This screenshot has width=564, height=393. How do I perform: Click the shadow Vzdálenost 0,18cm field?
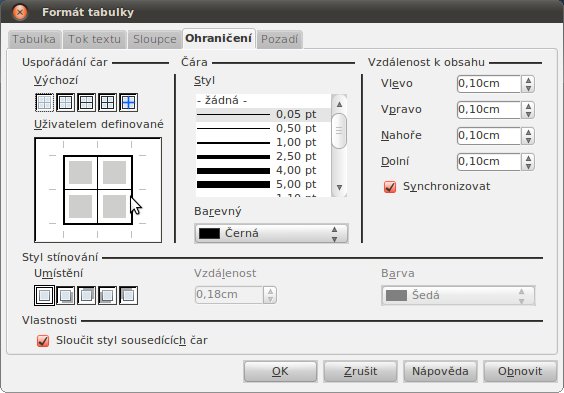(x=230, y=295)
